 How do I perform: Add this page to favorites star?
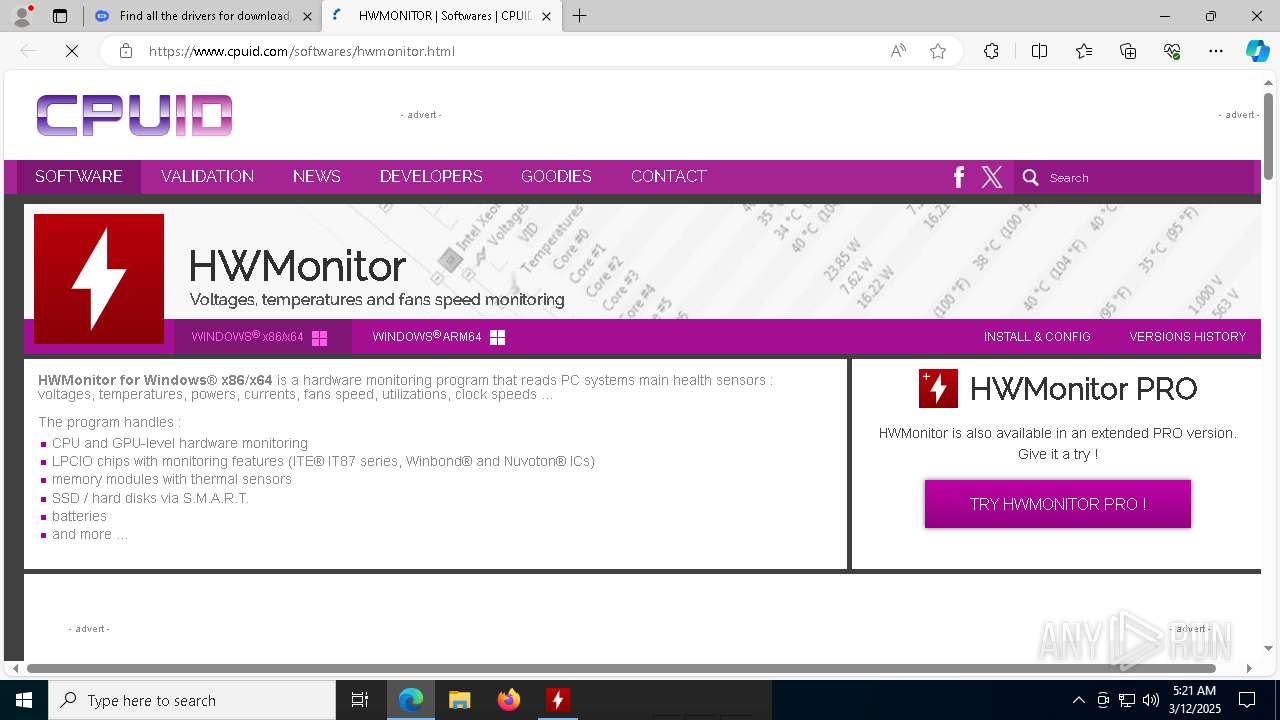coord(938,51)
